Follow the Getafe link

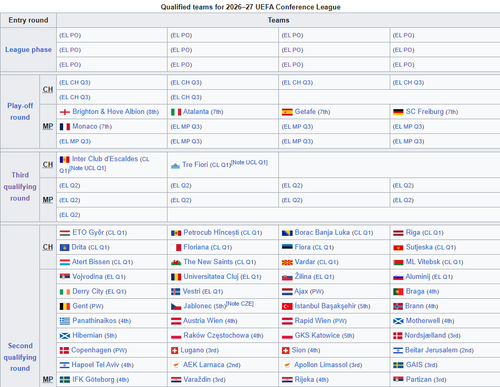point(305,112)
